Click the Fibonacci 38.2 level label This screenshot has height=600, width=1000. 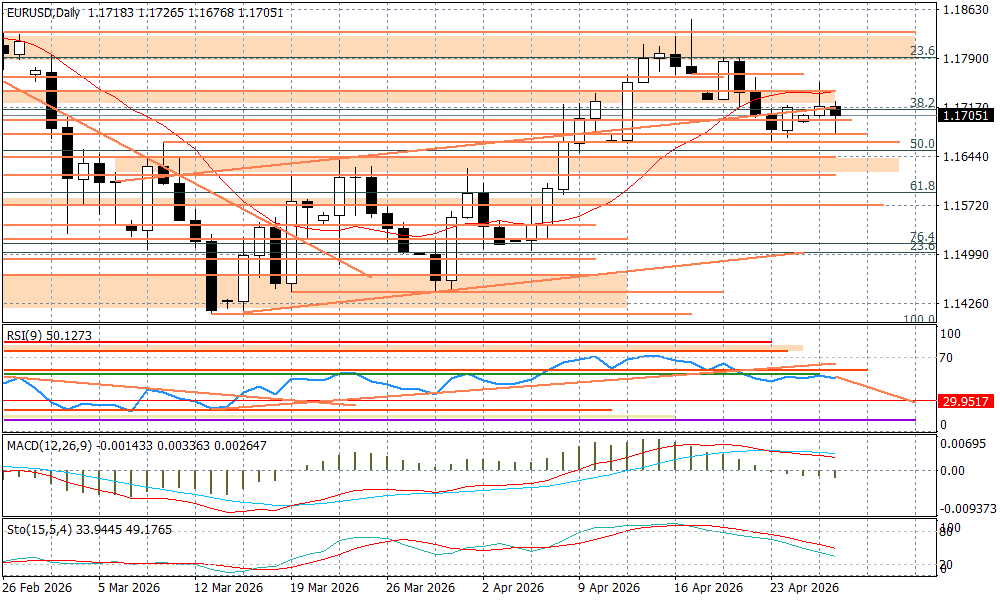pos(922,103)
